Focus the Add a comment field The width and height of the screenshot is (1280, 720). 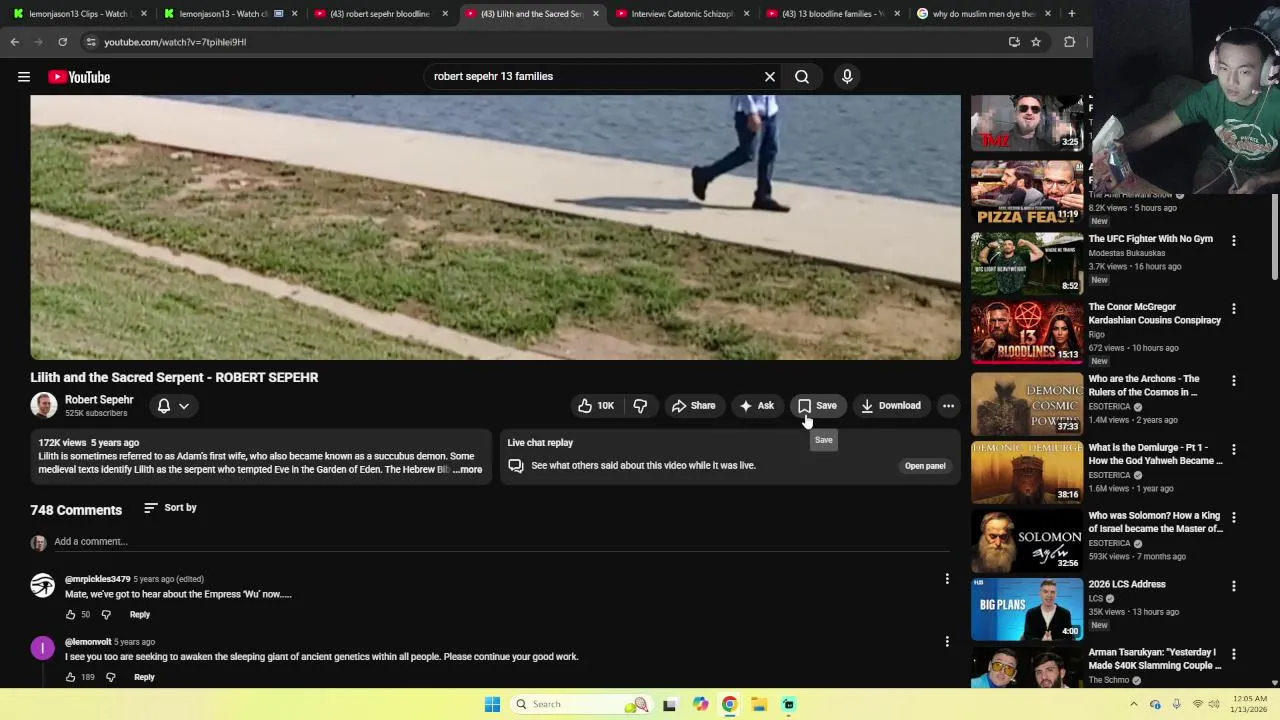(x=500, y=542)
